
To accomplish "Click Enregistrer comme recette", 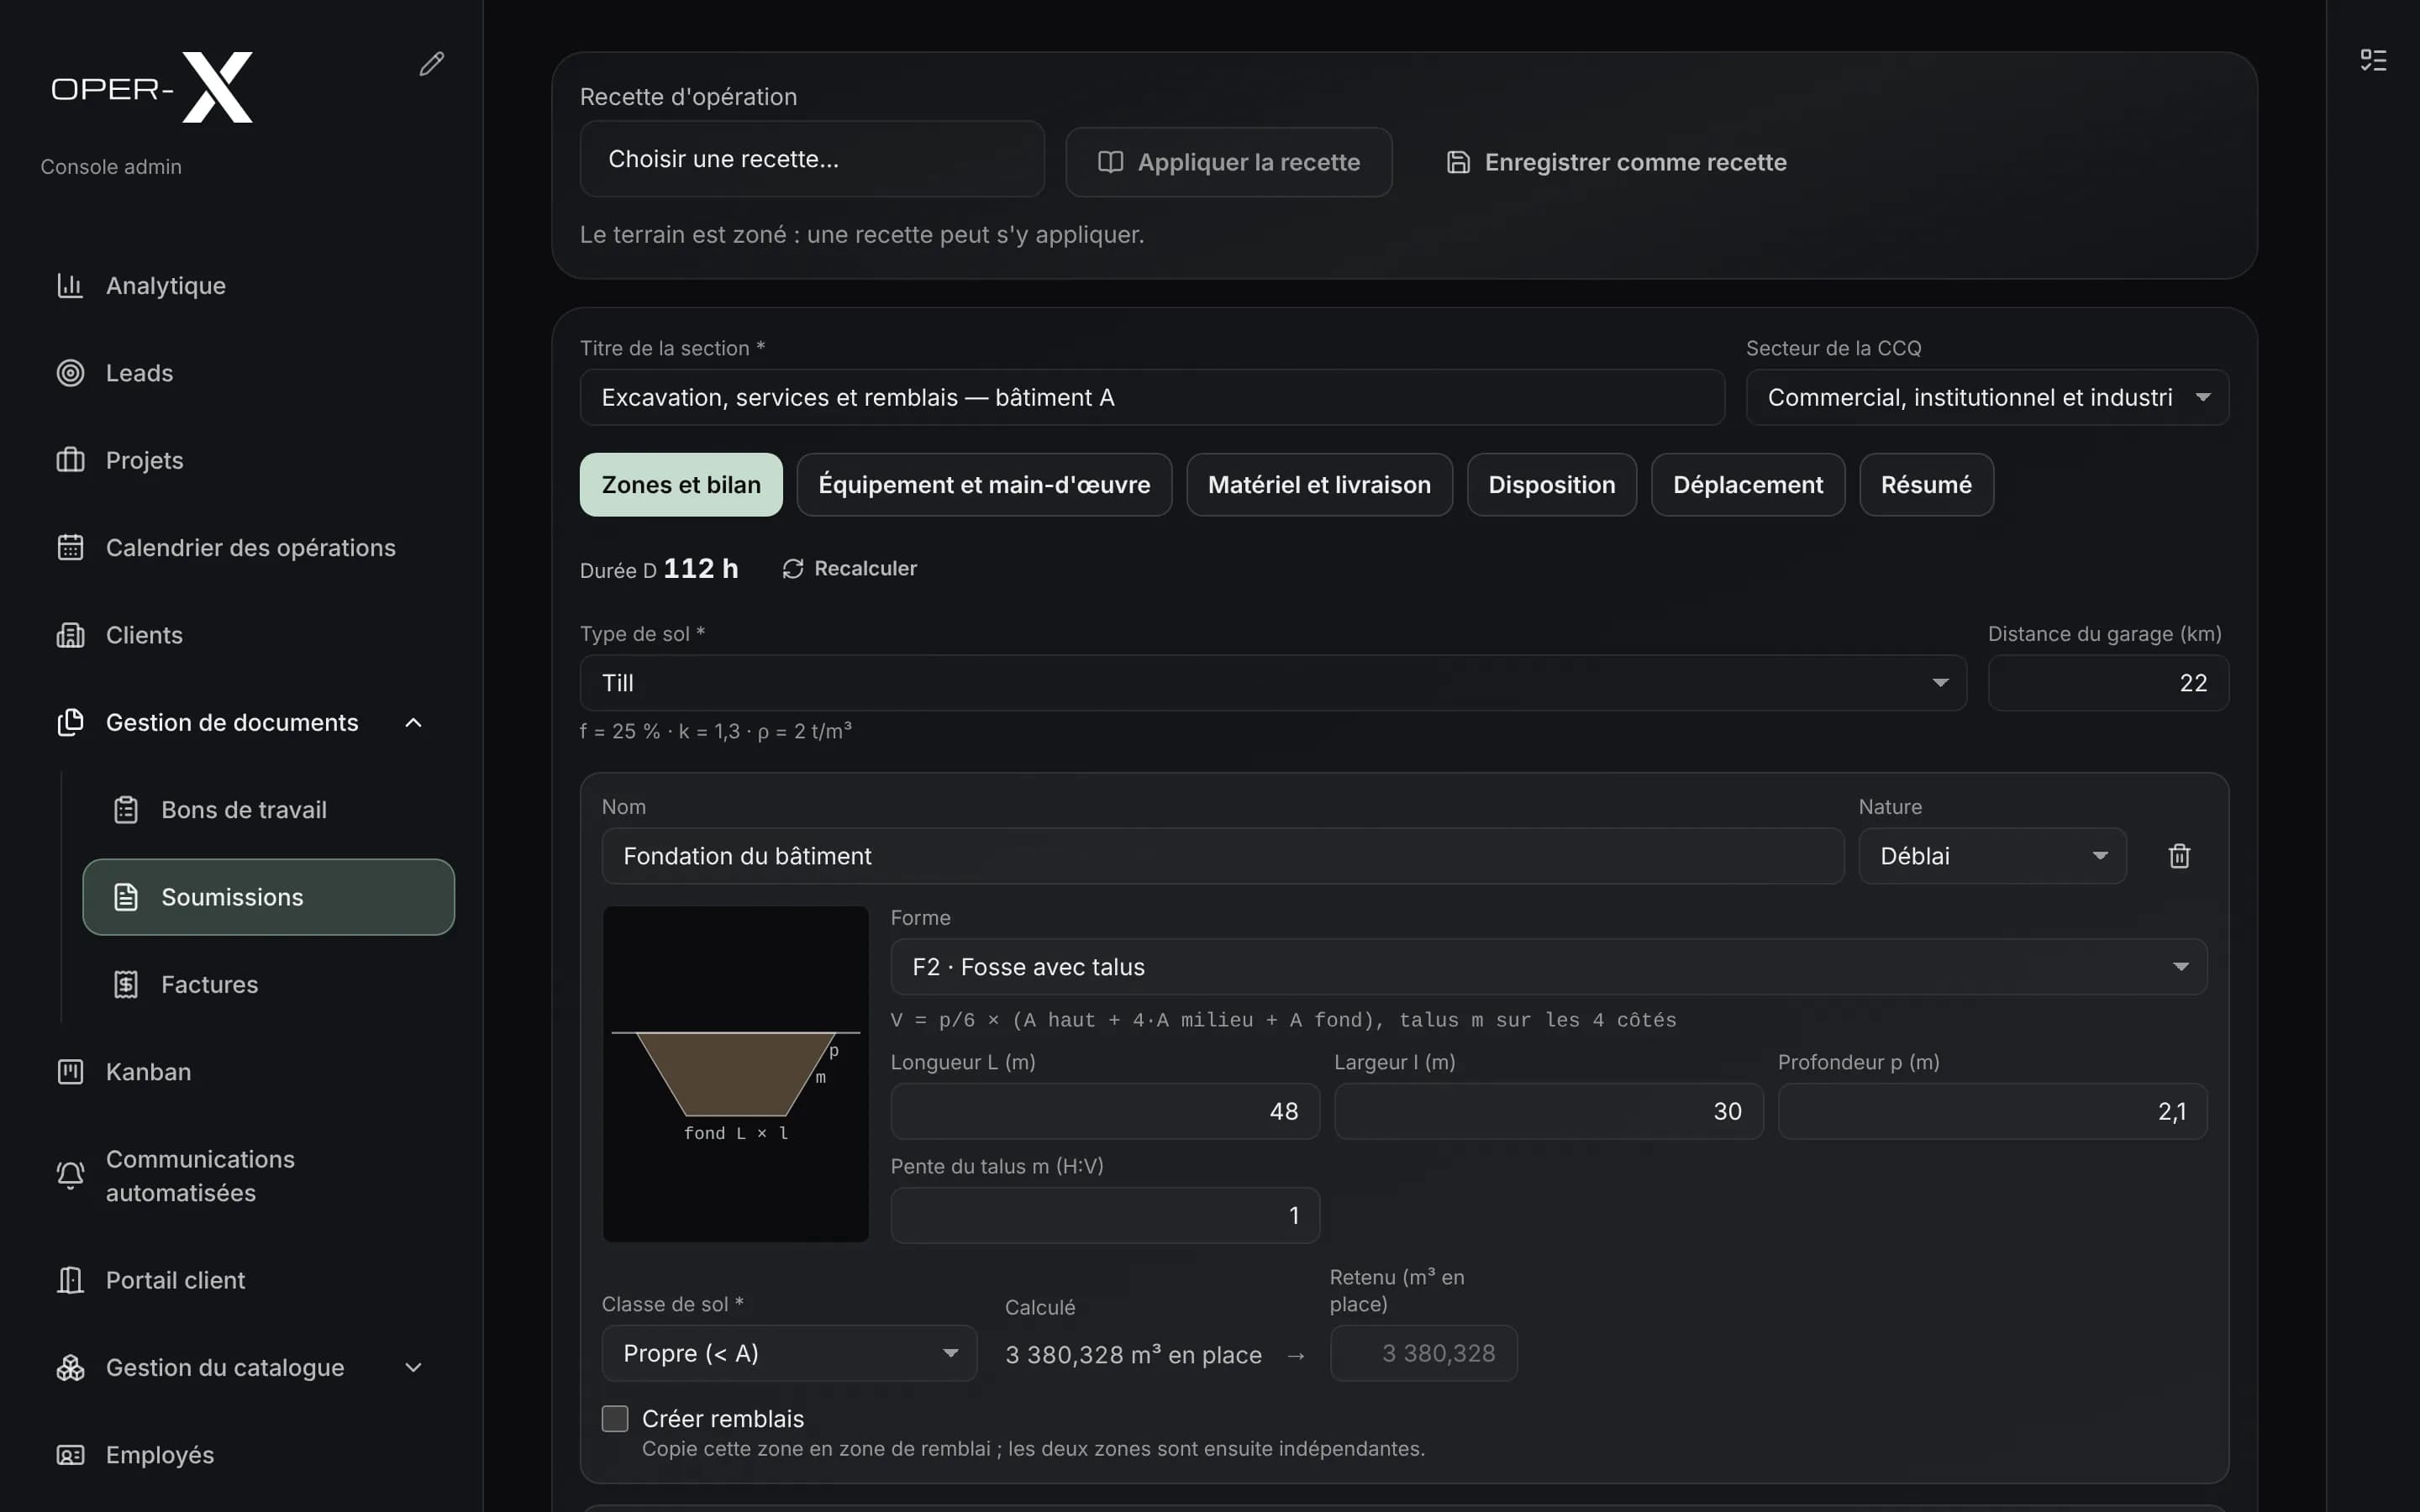I will [x=1616, y=162].
